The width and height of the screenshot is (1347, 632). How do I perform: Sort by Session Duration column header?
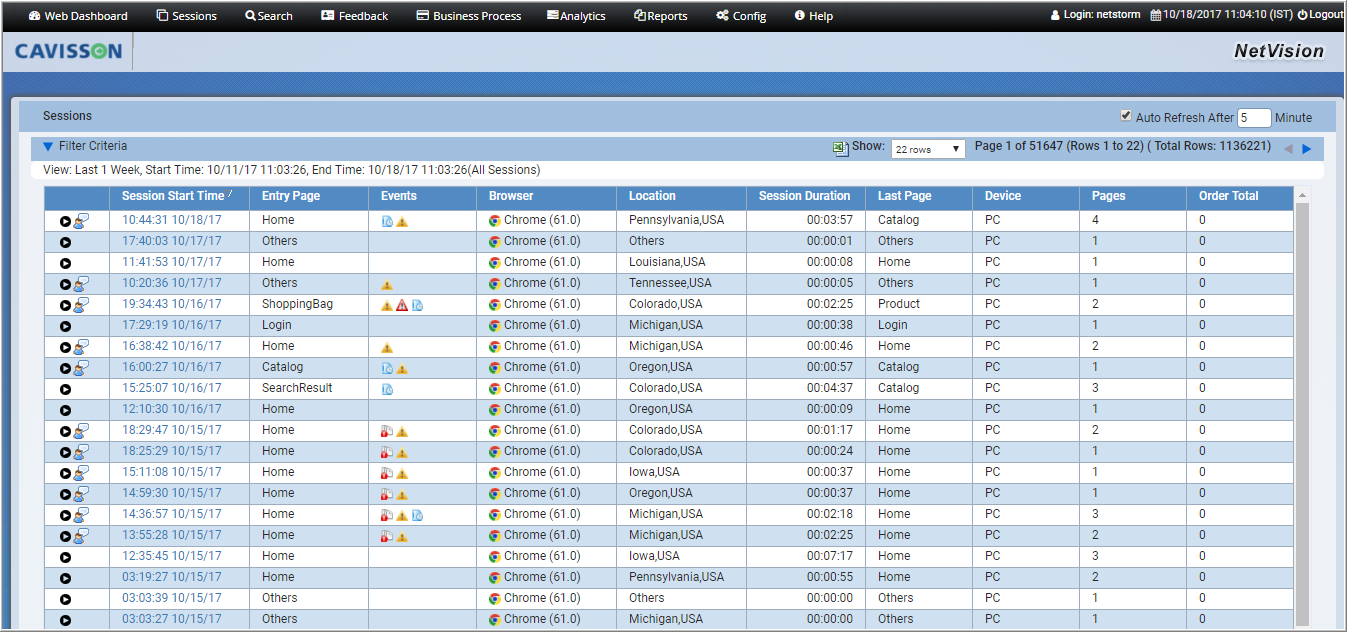[805, 196]
